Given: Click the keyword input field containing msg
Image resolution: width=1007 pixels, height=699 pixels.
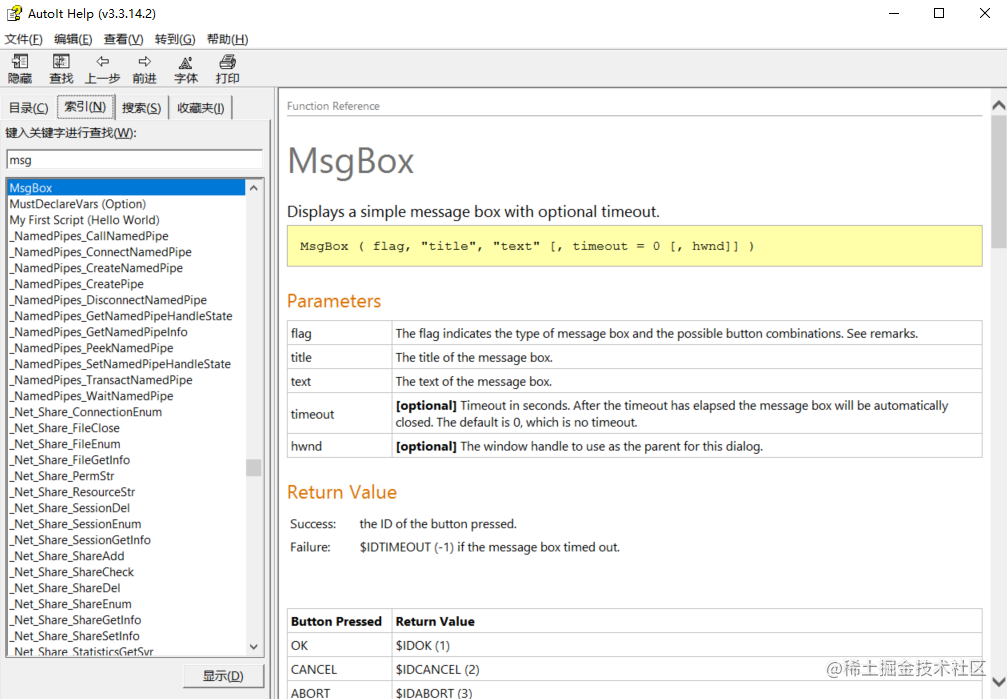Looking at the screenshot, I should pos(135,160).
